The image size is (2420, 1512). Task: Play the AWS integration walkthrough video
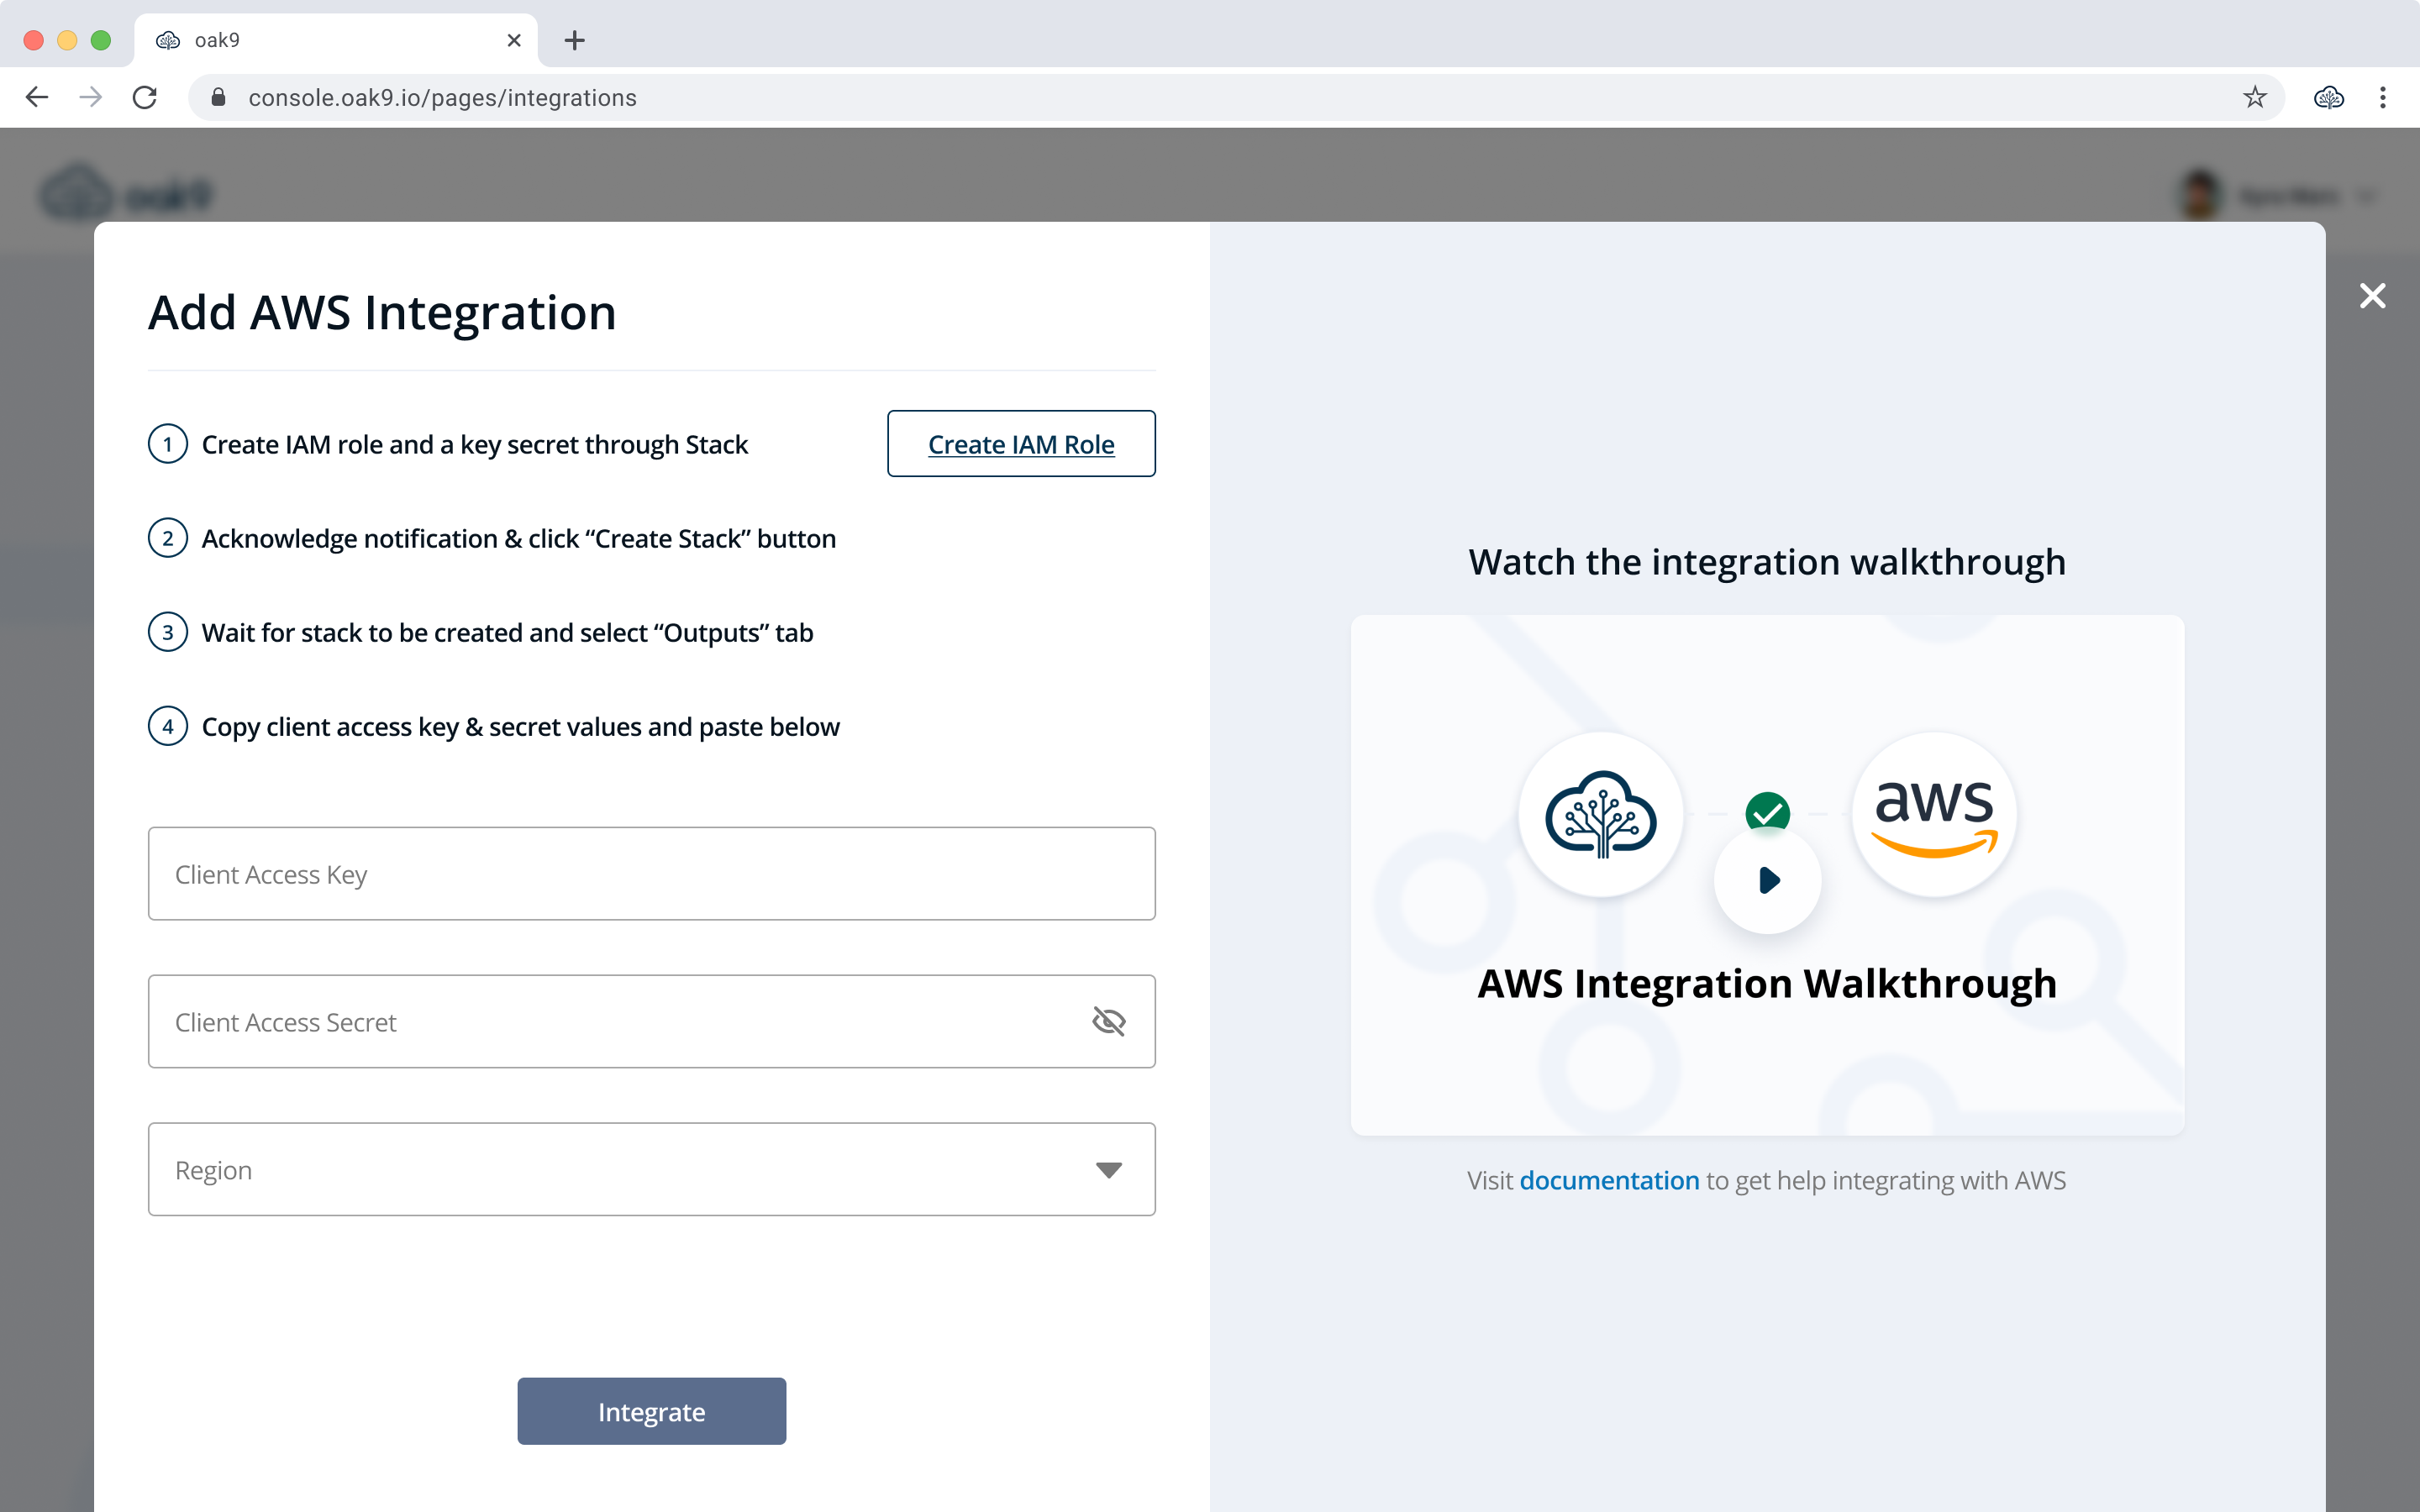1768,880
